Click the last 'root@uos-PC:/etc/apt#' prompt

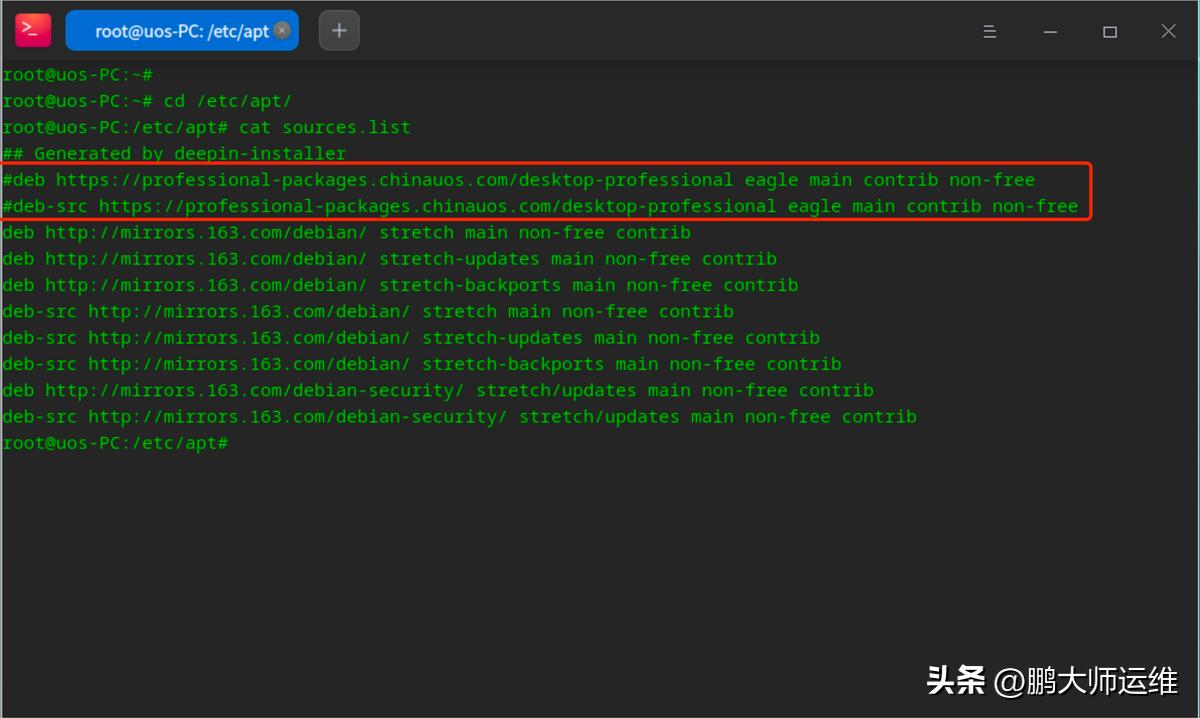coord(115,443)
